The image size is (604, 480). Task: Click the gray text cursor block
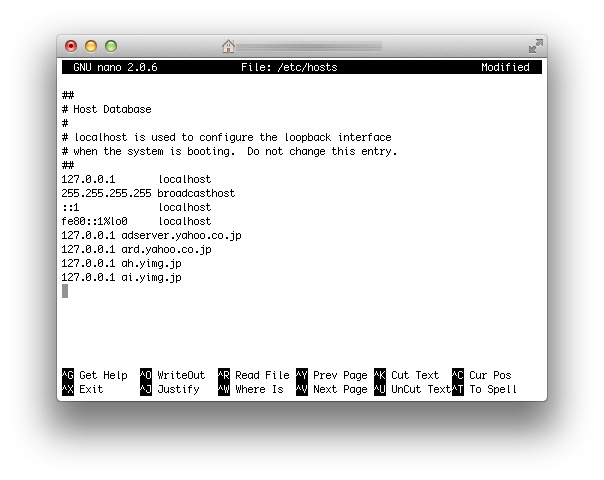point(65,291)
